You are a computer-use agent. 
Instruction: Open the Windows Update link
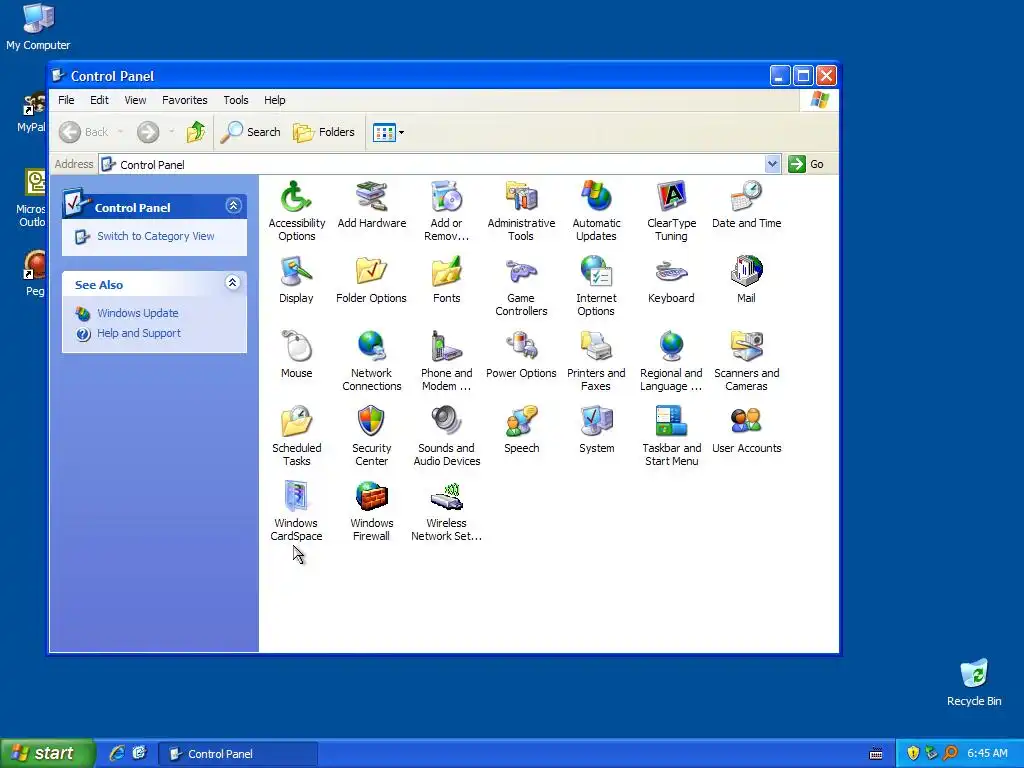pyautogui.click(x=138, y=313)
